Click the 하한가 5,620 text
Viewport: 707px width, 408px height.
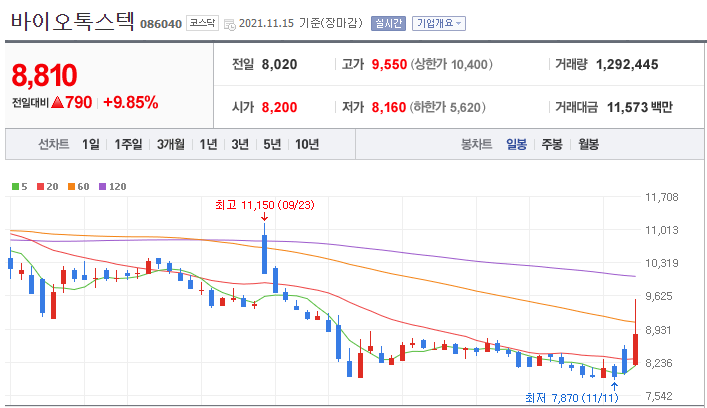tap(447, 107)
